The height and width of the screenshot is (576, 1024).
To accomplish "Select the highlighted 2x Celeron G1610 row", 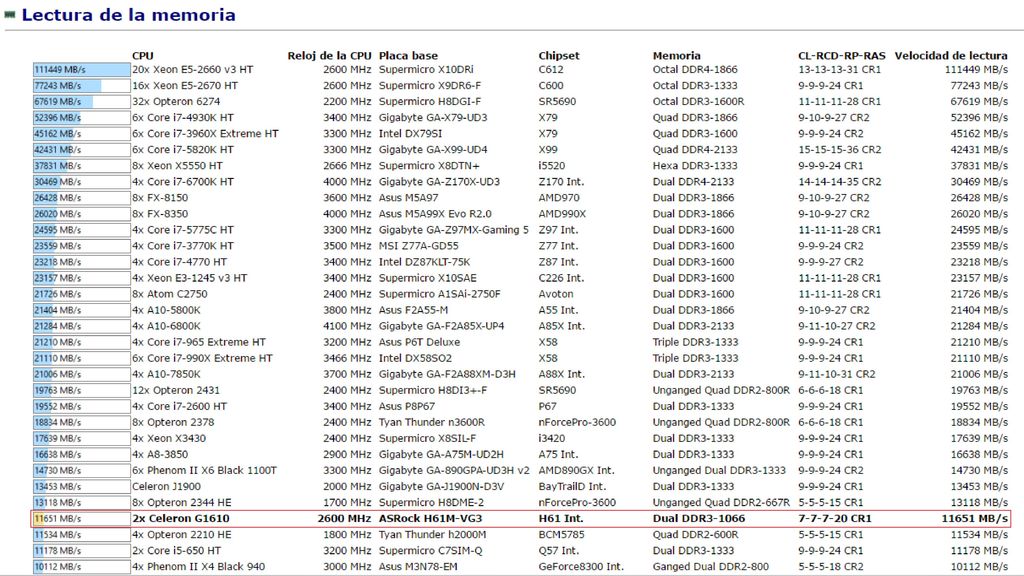I will [x=520, y=519].
